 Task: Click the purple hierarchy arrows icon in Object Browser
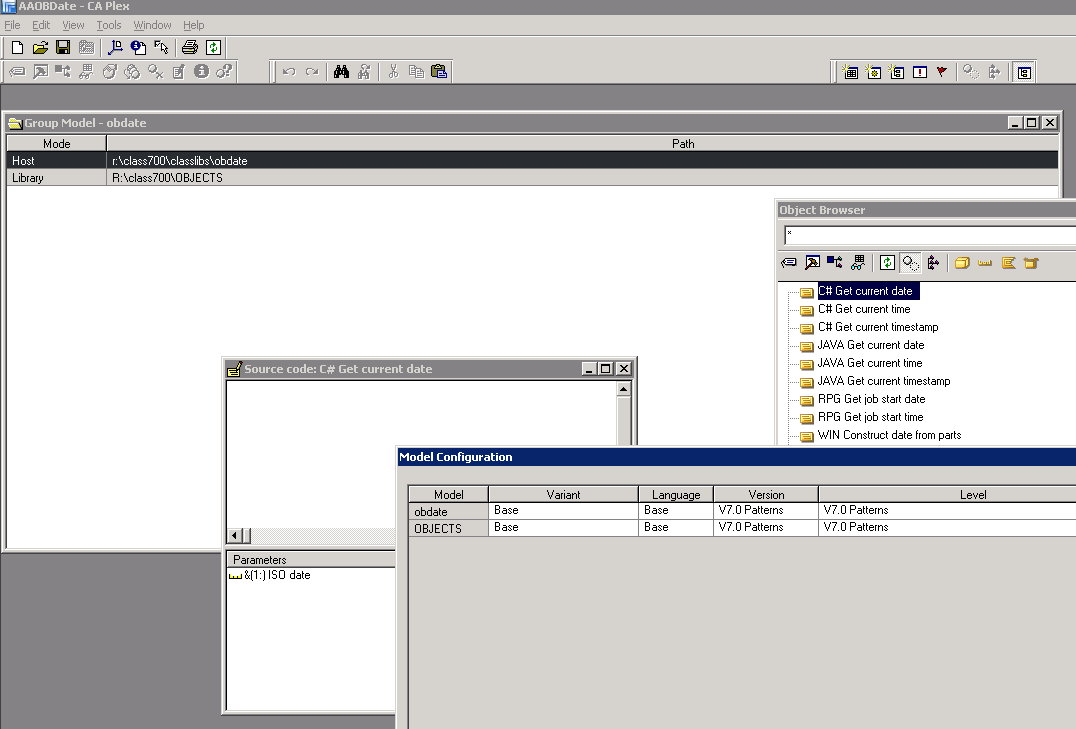(x=933, y=263)
